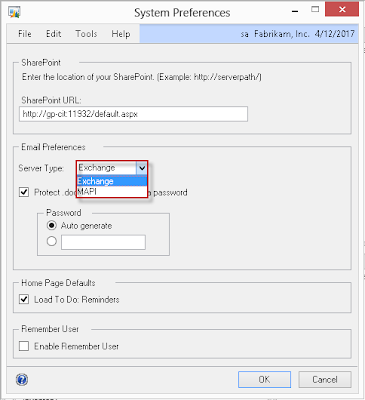Click the System Preferences window app icon
Screen dimensions: 365x400
[15, 12]
